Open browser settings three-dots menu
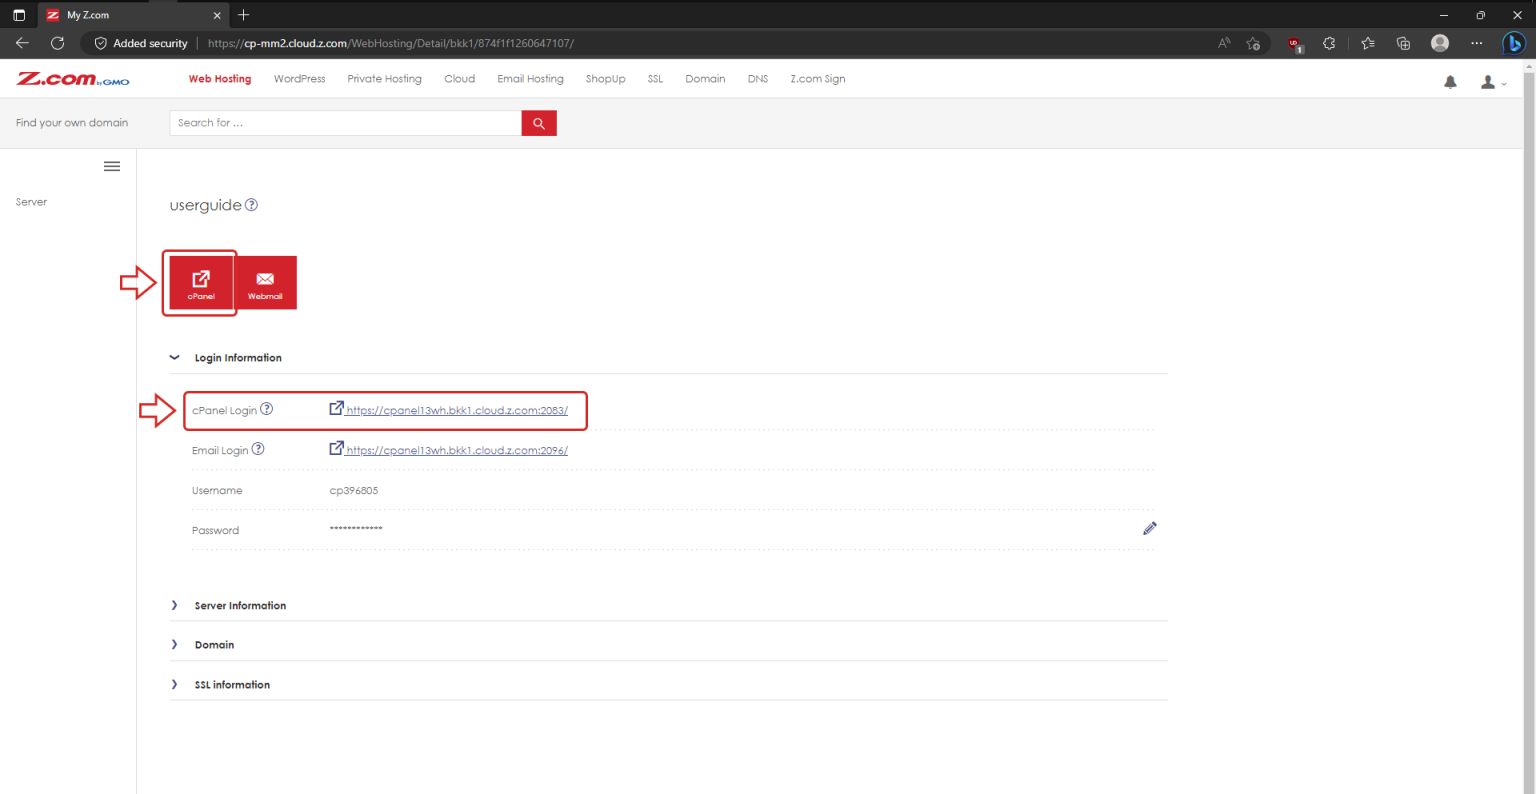The width and height of the screenshot is (1536, 794). click(1477, 43)
